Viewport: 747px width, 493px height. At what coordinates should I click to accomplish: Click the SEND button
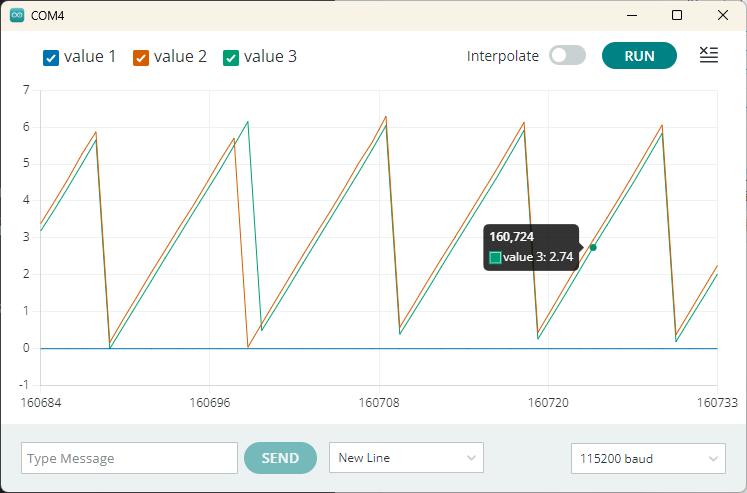pyautogui.click(x=280, y=458)
